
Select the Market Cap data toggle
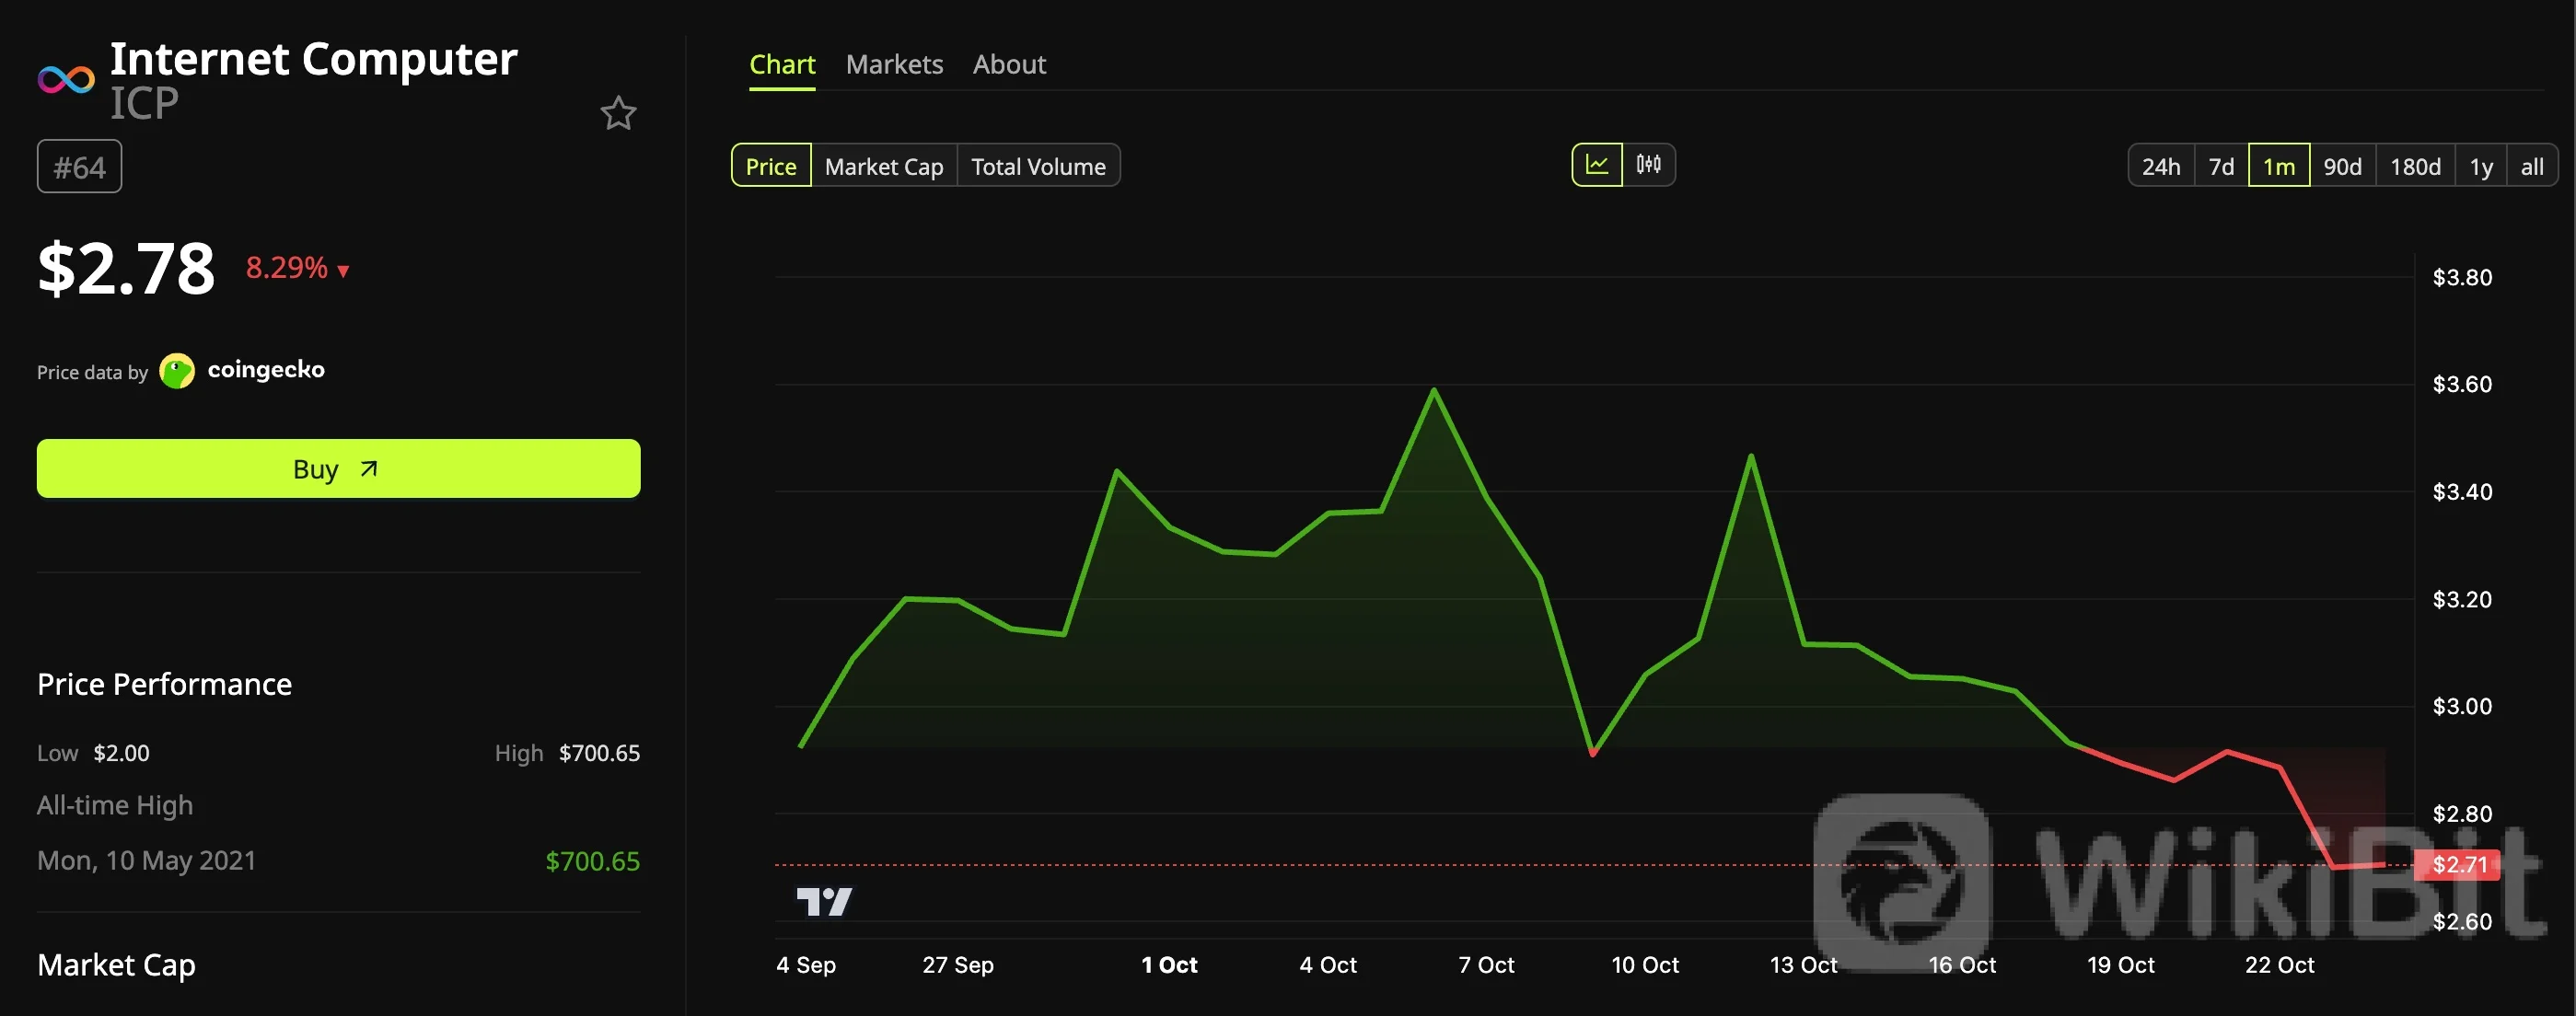pos(884,166)
